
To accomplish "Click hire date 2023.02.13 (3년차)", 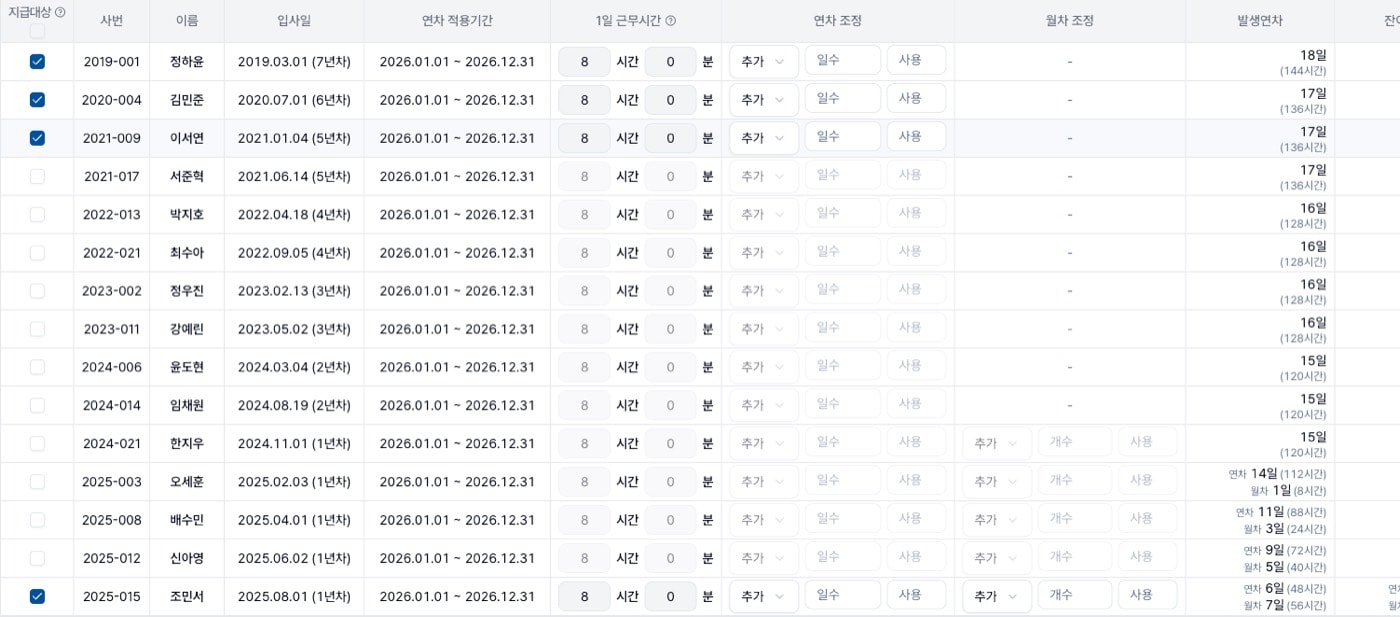I will 294,291.
